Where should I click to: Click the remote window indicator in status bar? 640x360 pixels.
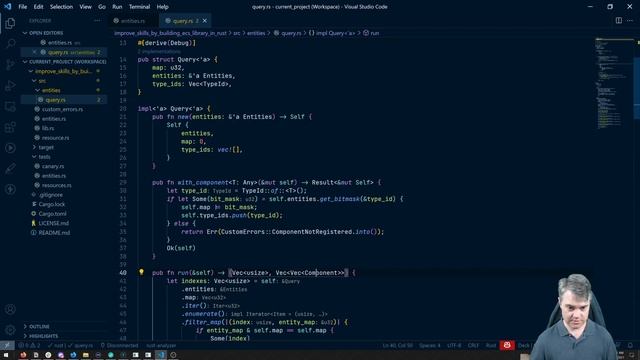click(x=7, y=345)
